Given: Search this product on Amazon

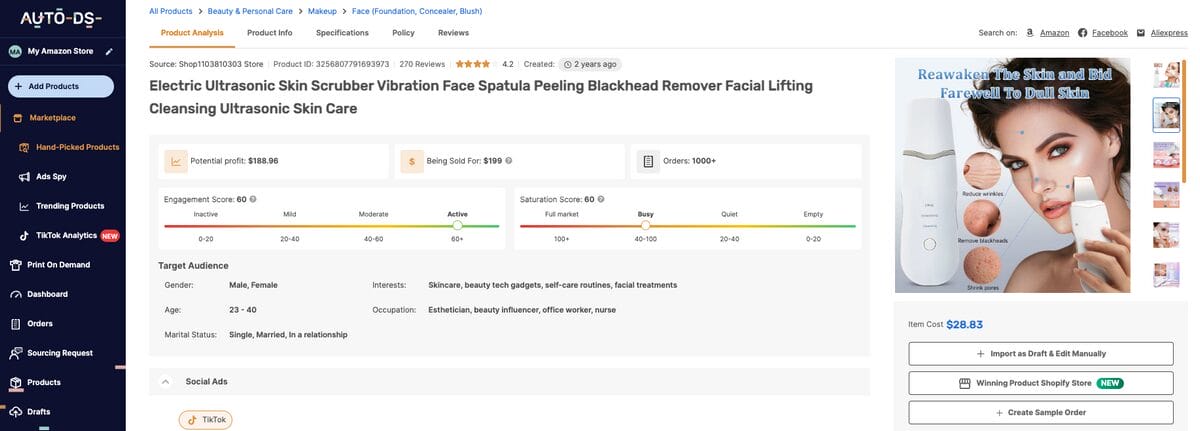Looking at the screenshot, I should (x=1054, y=33).
